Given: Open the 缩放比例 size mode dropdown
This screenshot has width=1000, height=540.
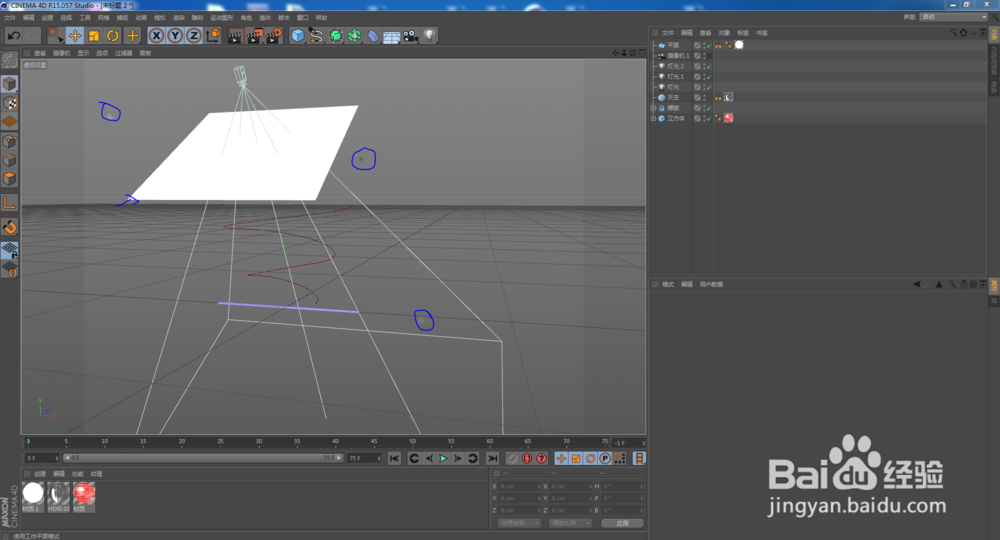Looking at the screenshot, I should point(570,523).
